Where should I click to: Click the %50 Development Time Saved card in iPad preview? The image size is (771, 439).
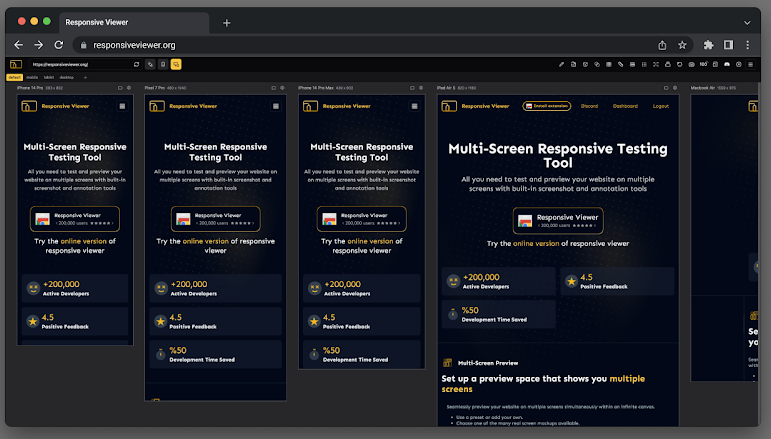(x=499, y=314)
